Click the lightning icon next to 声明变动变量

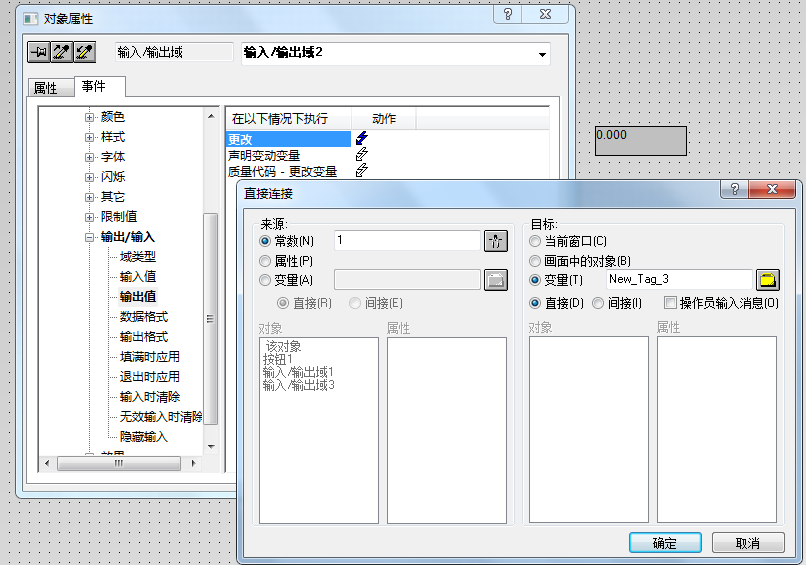[362, 154]
